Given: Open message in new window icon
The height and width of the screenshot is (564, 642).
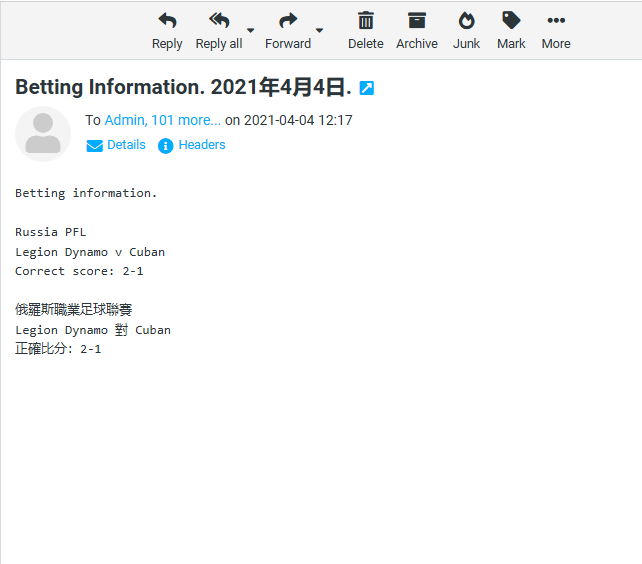Looking at the screenshot, I should pyautogui.click(x=366, y=88).
